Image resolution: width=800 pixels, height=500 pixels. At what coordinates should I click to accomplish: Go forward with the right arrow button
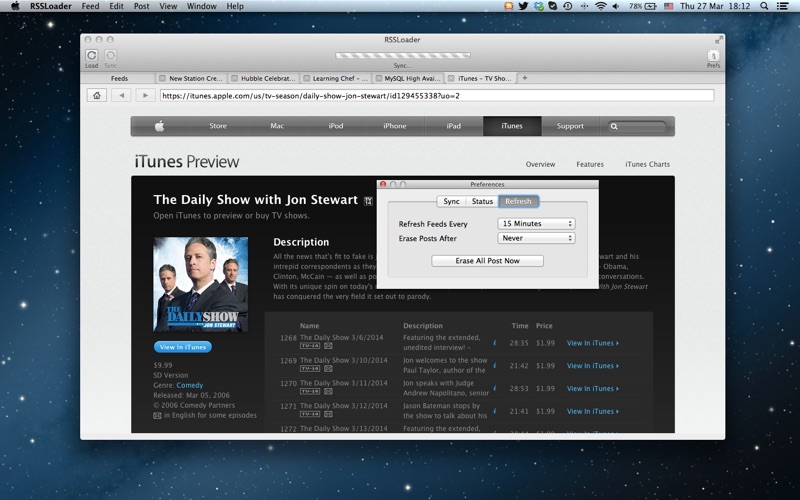pyautogui.click(x=145, y=96)
